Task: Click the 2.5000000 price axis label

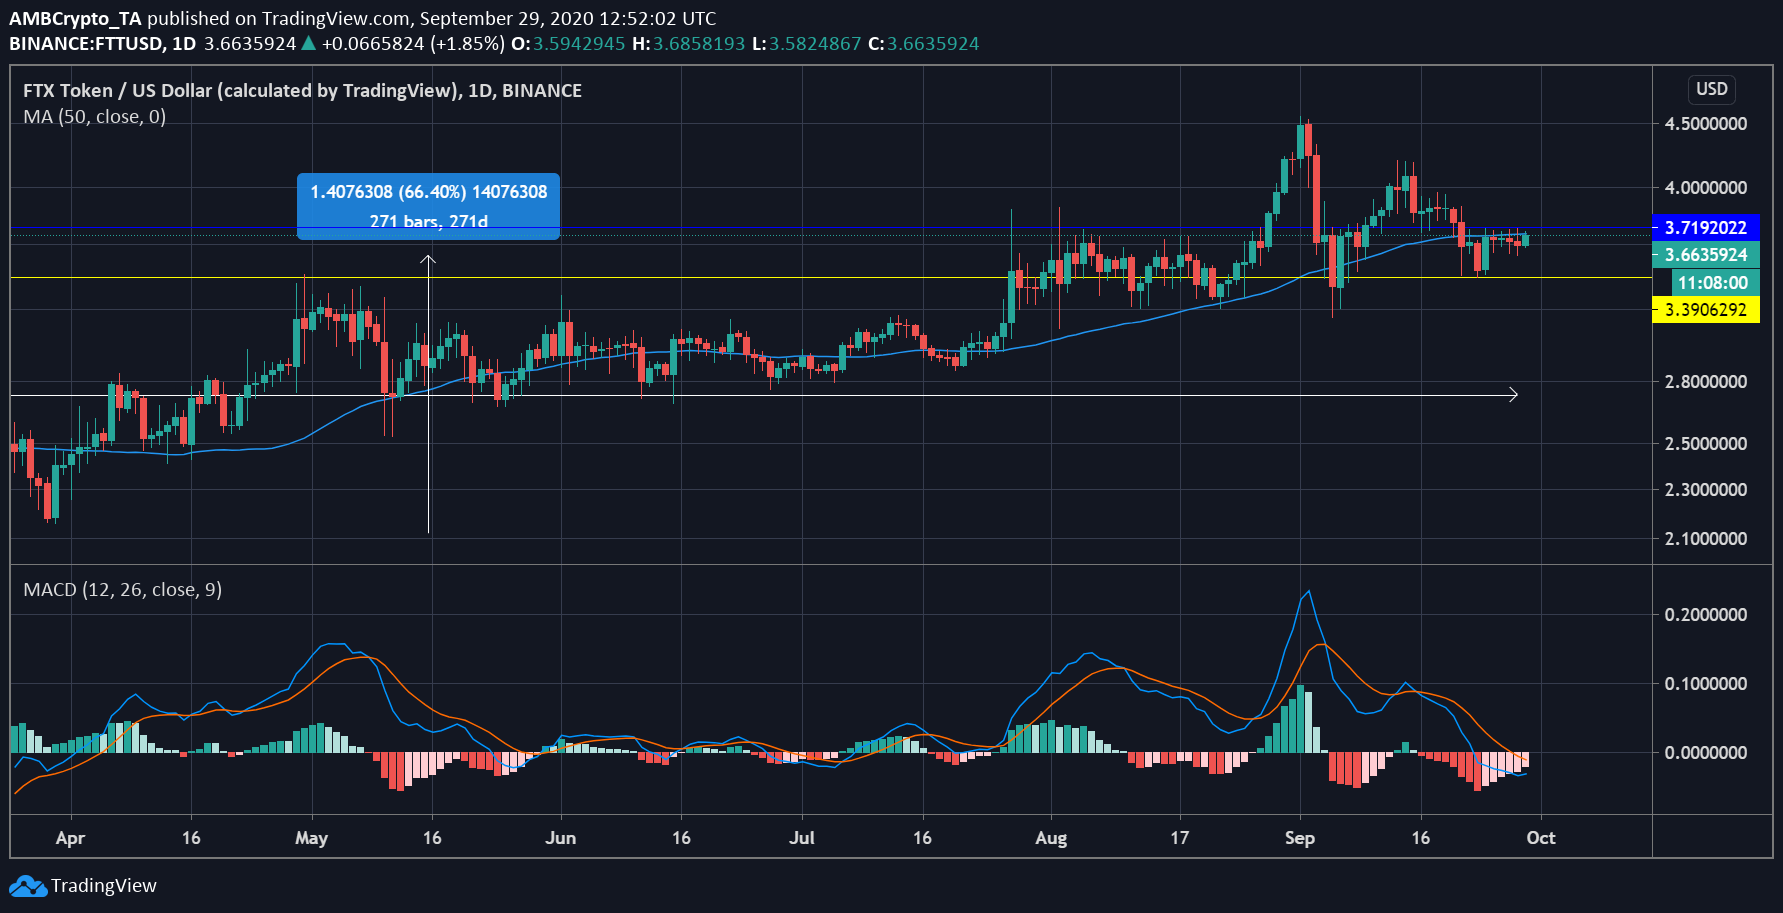Action: (x=1705, y=444)
